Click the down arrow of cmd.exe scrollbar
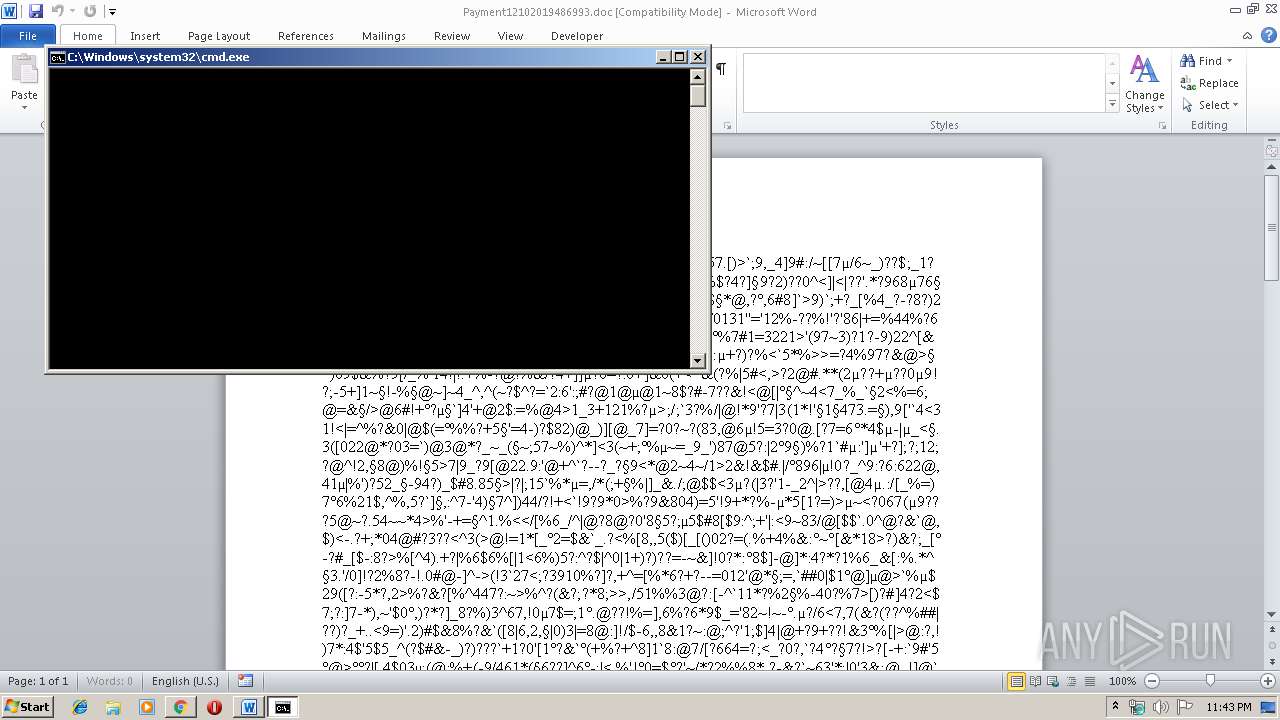 [x=698, y=361]
